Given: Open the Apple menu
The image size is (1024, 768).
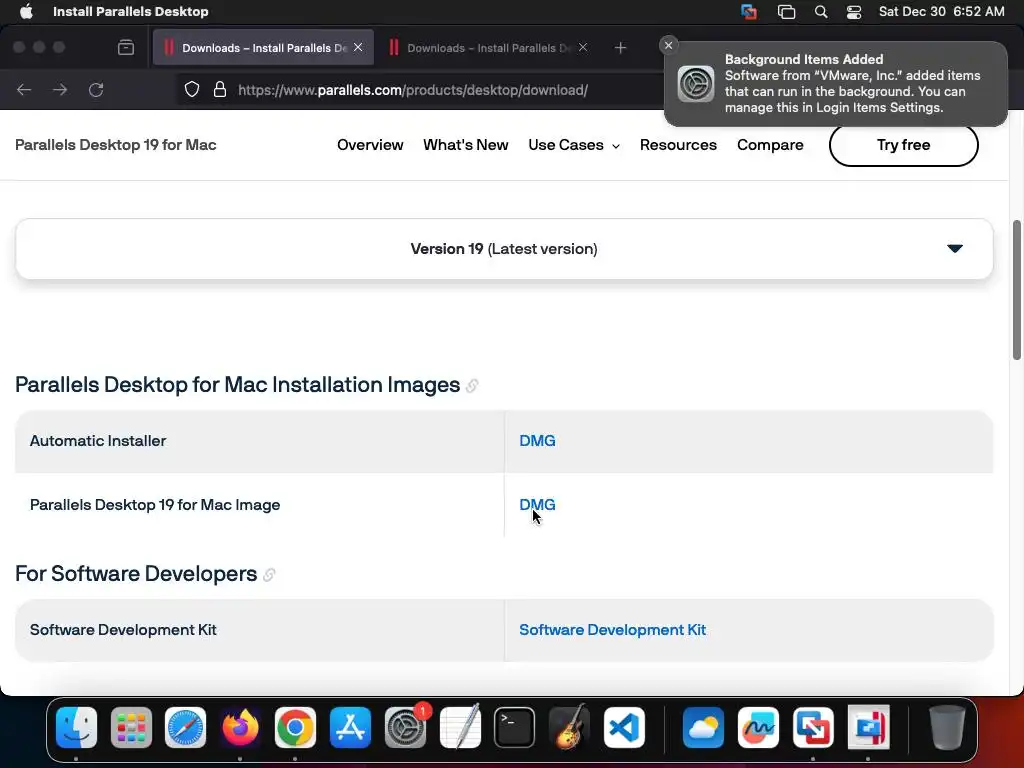Looking at the screenshot, I should pyautogui.click(x=26, y=11).
